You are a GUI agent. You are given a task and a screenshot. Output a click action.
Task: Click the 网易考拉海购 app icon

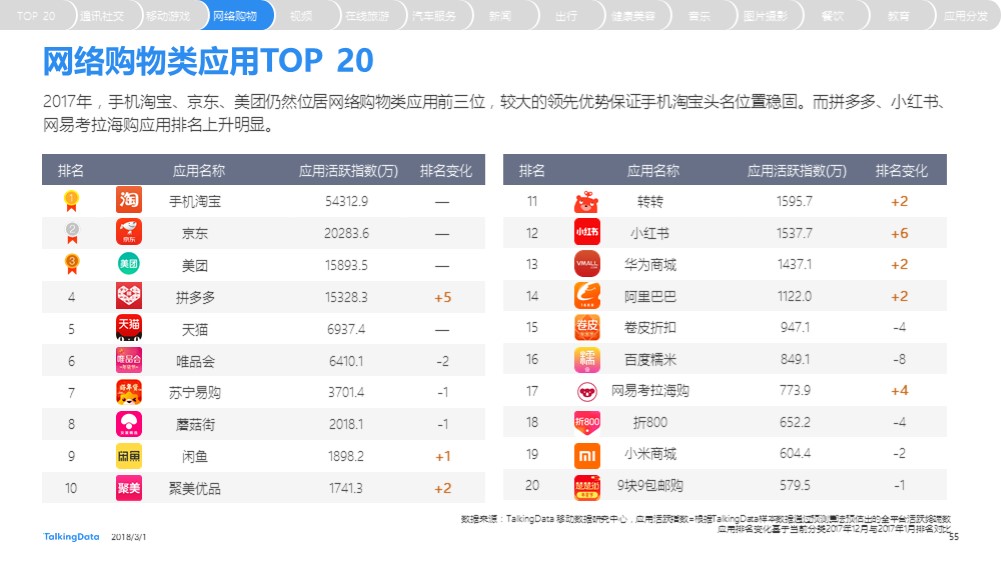[587, 391]
